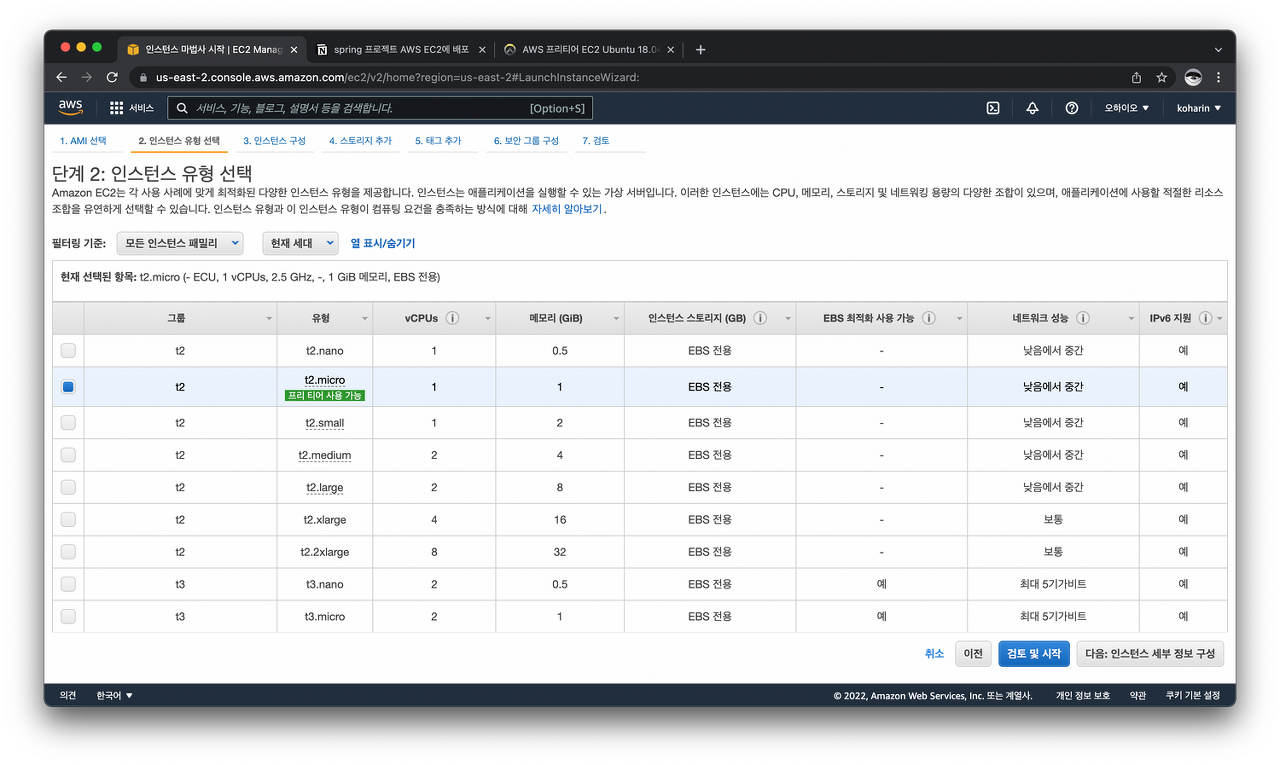Click info icon next to EBS optimized header
The height and width of the screenshot is (765, 1280).
[x=929, y=318]
